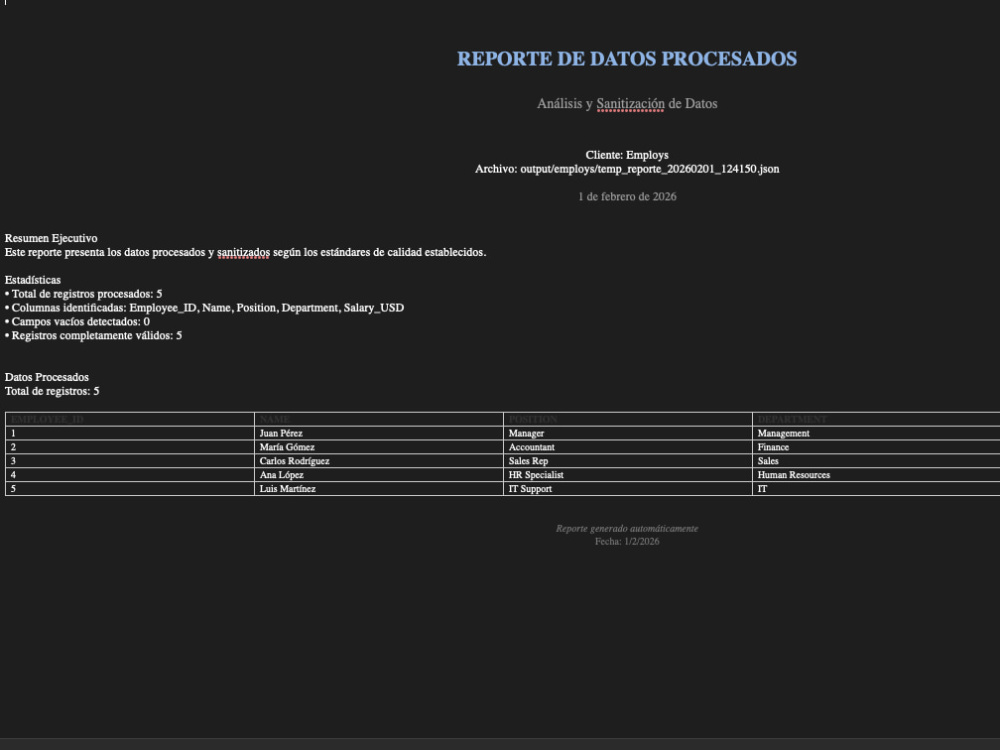Click the department cell IT
Image resolution: width=1000 pixels, height=750 pixels.
point(876,489)
